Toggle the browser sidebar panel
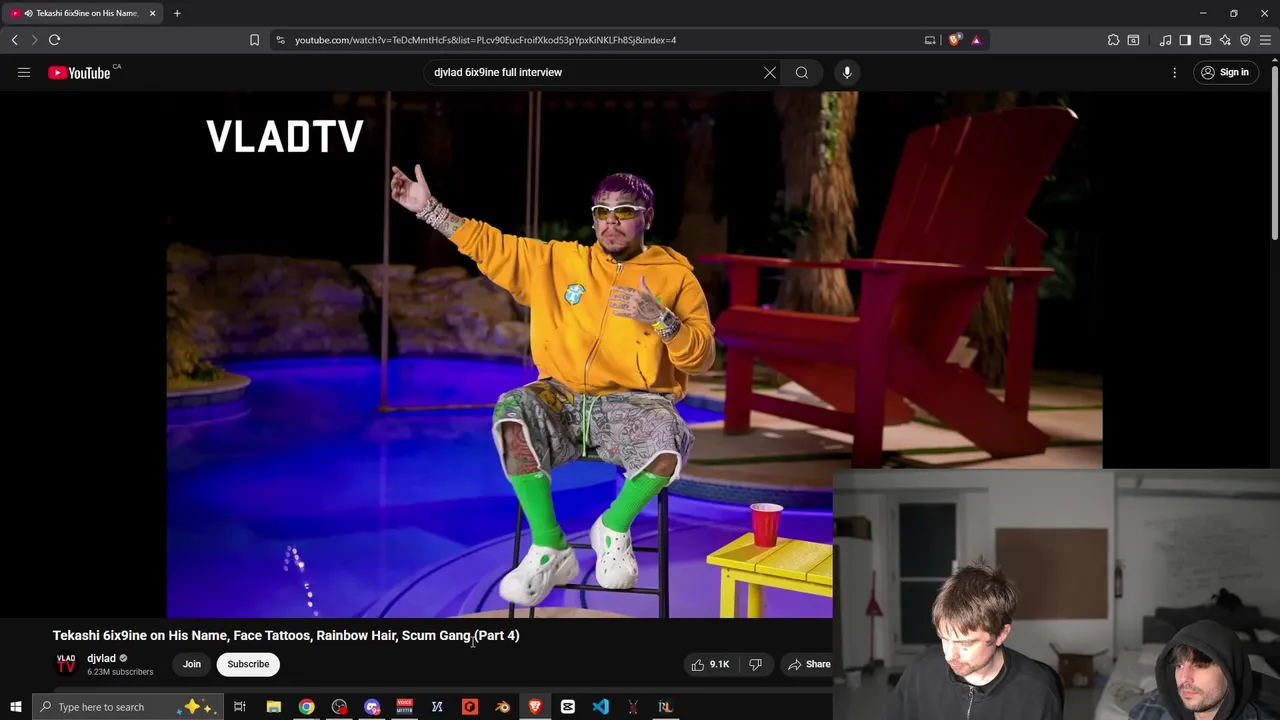This screenshot has height=720, width=1280. tap(1185, 40)
